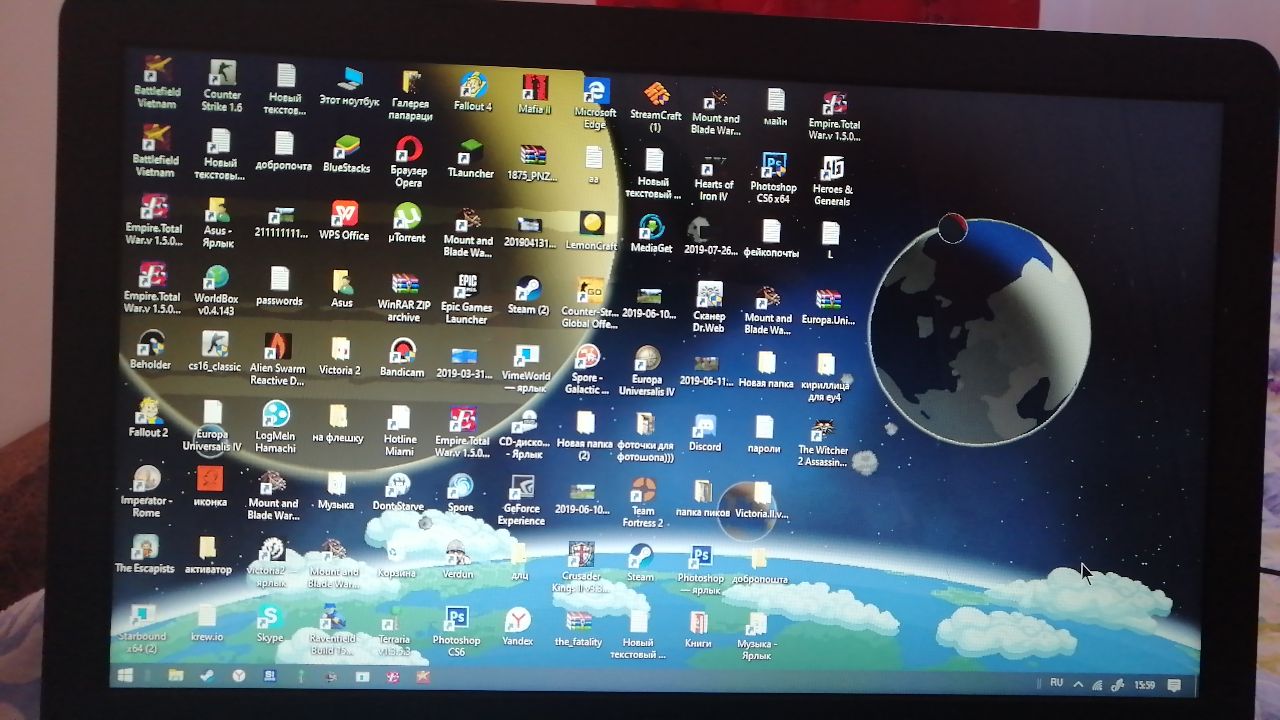Open the Этот ноутбук desktop icon
The width and height of the screenshot is (1280, 720).
click(x=349, y=87)
